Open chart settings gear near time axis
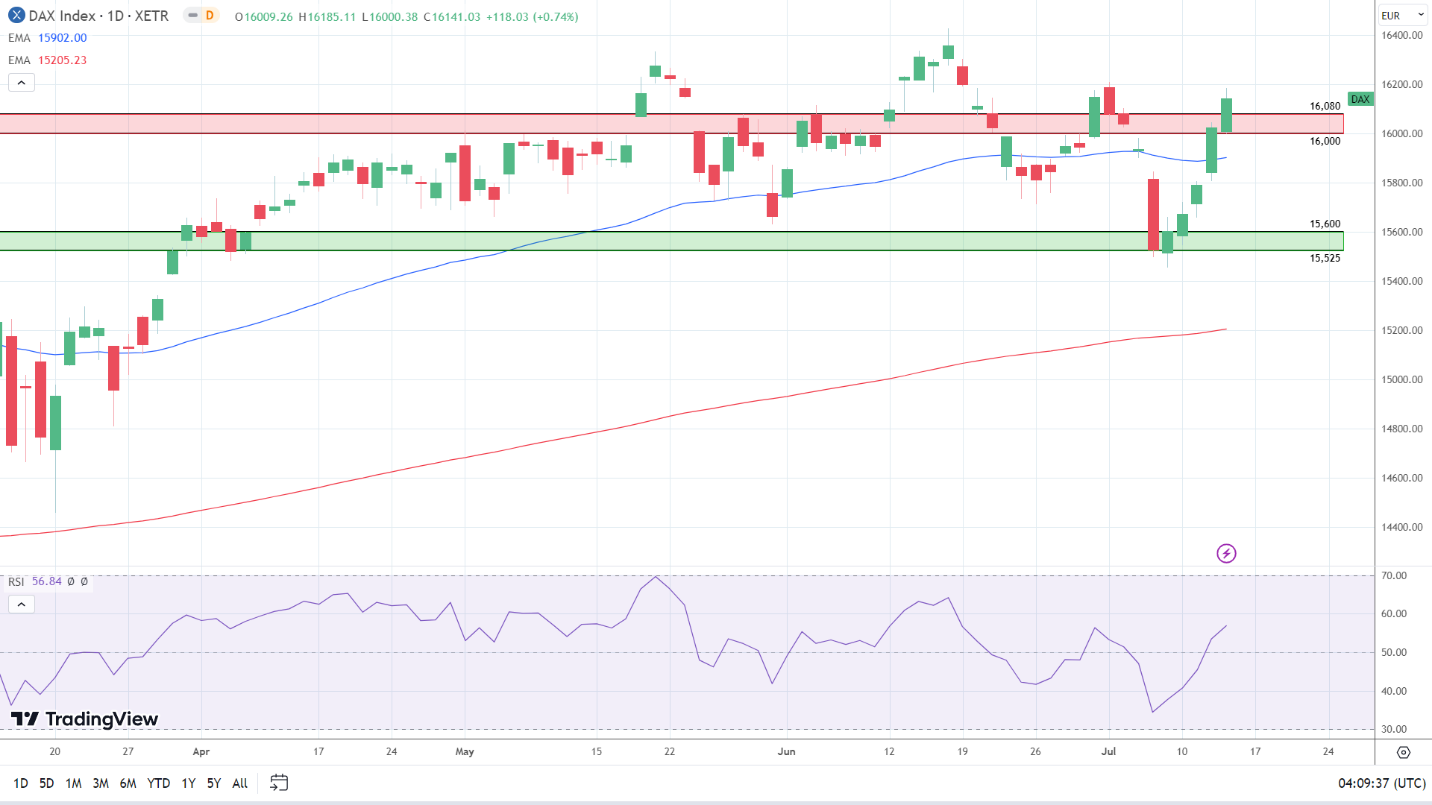This screenshot has width=1432, height=805. pos(1403,752)
